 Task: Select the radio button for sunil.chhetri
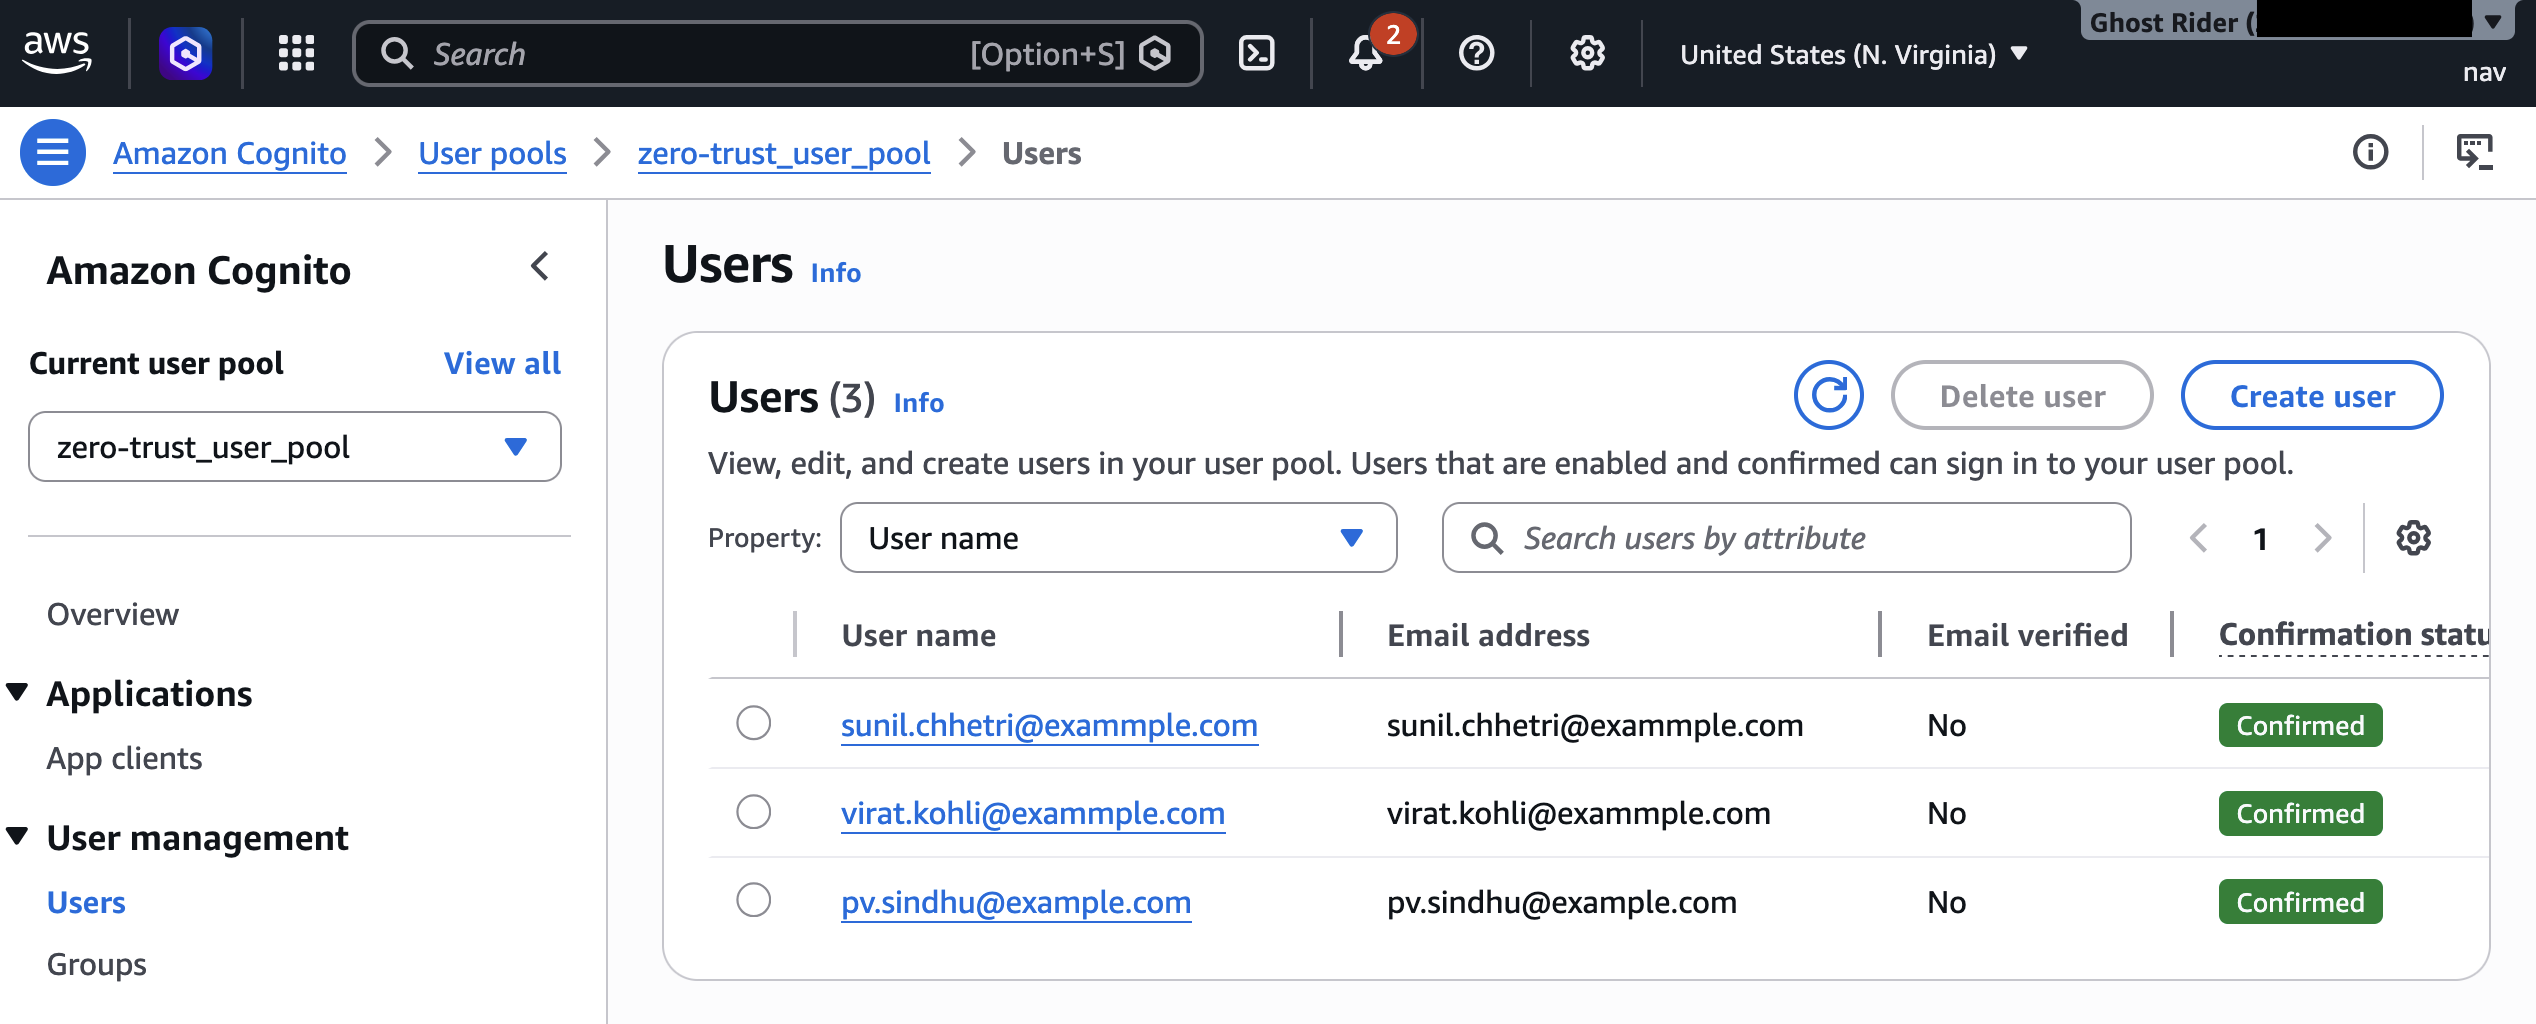point(753,724)
